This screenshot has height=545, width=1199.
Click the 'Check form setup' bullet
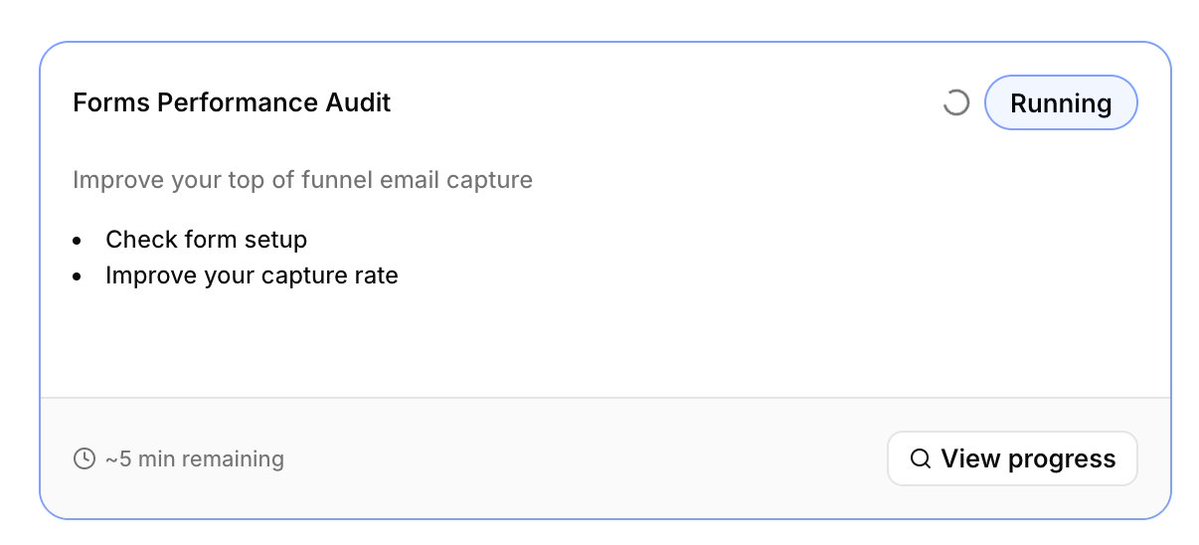[x=206, y=239]
